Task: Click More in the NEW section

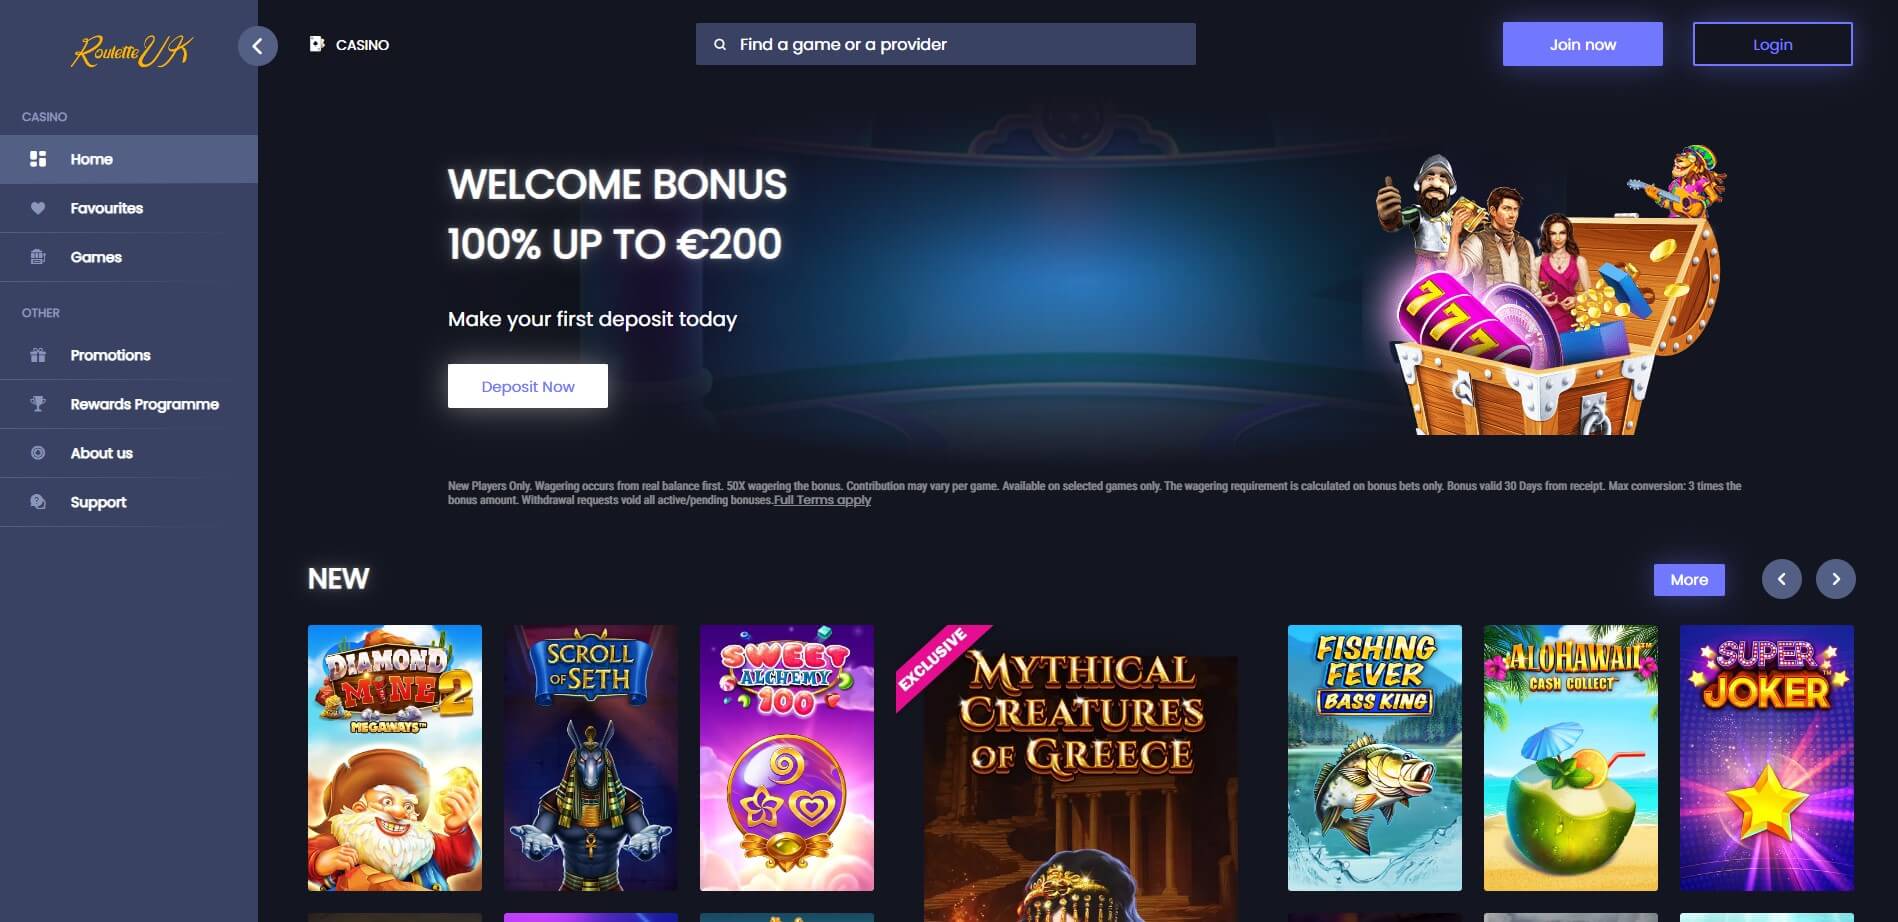Action: point(1689,580)
